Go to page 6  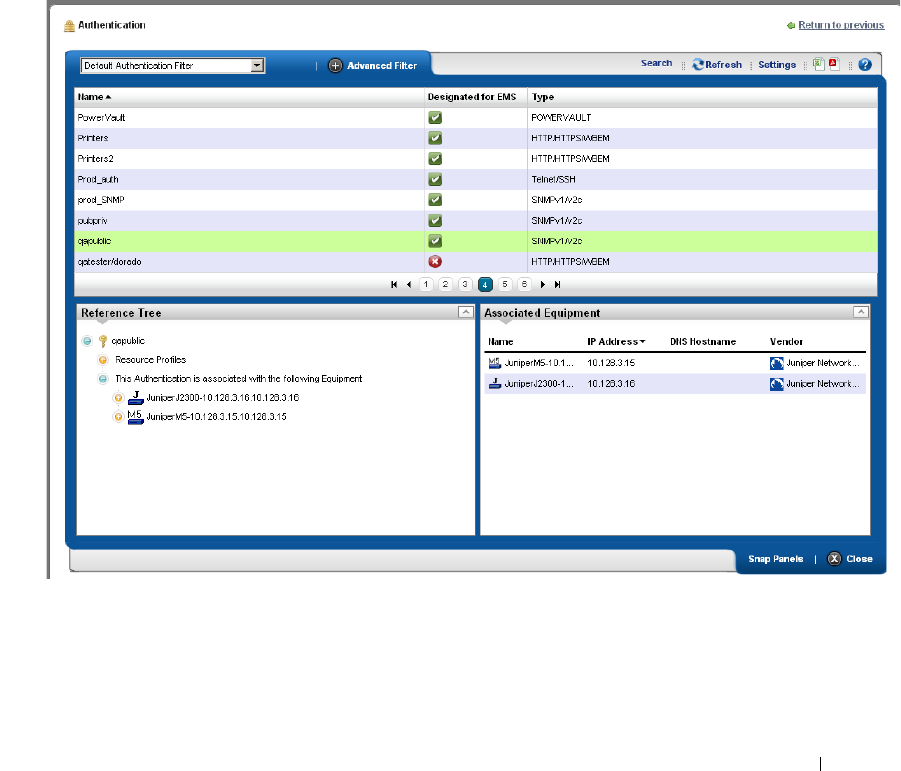(x=524, y=284)
